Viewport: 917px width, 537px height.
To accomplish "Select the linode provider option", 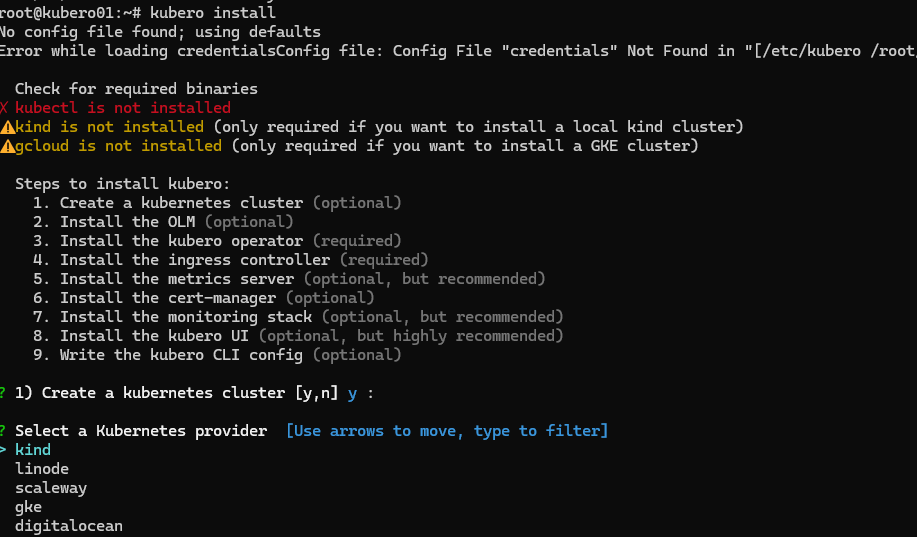I will (42, 469).
